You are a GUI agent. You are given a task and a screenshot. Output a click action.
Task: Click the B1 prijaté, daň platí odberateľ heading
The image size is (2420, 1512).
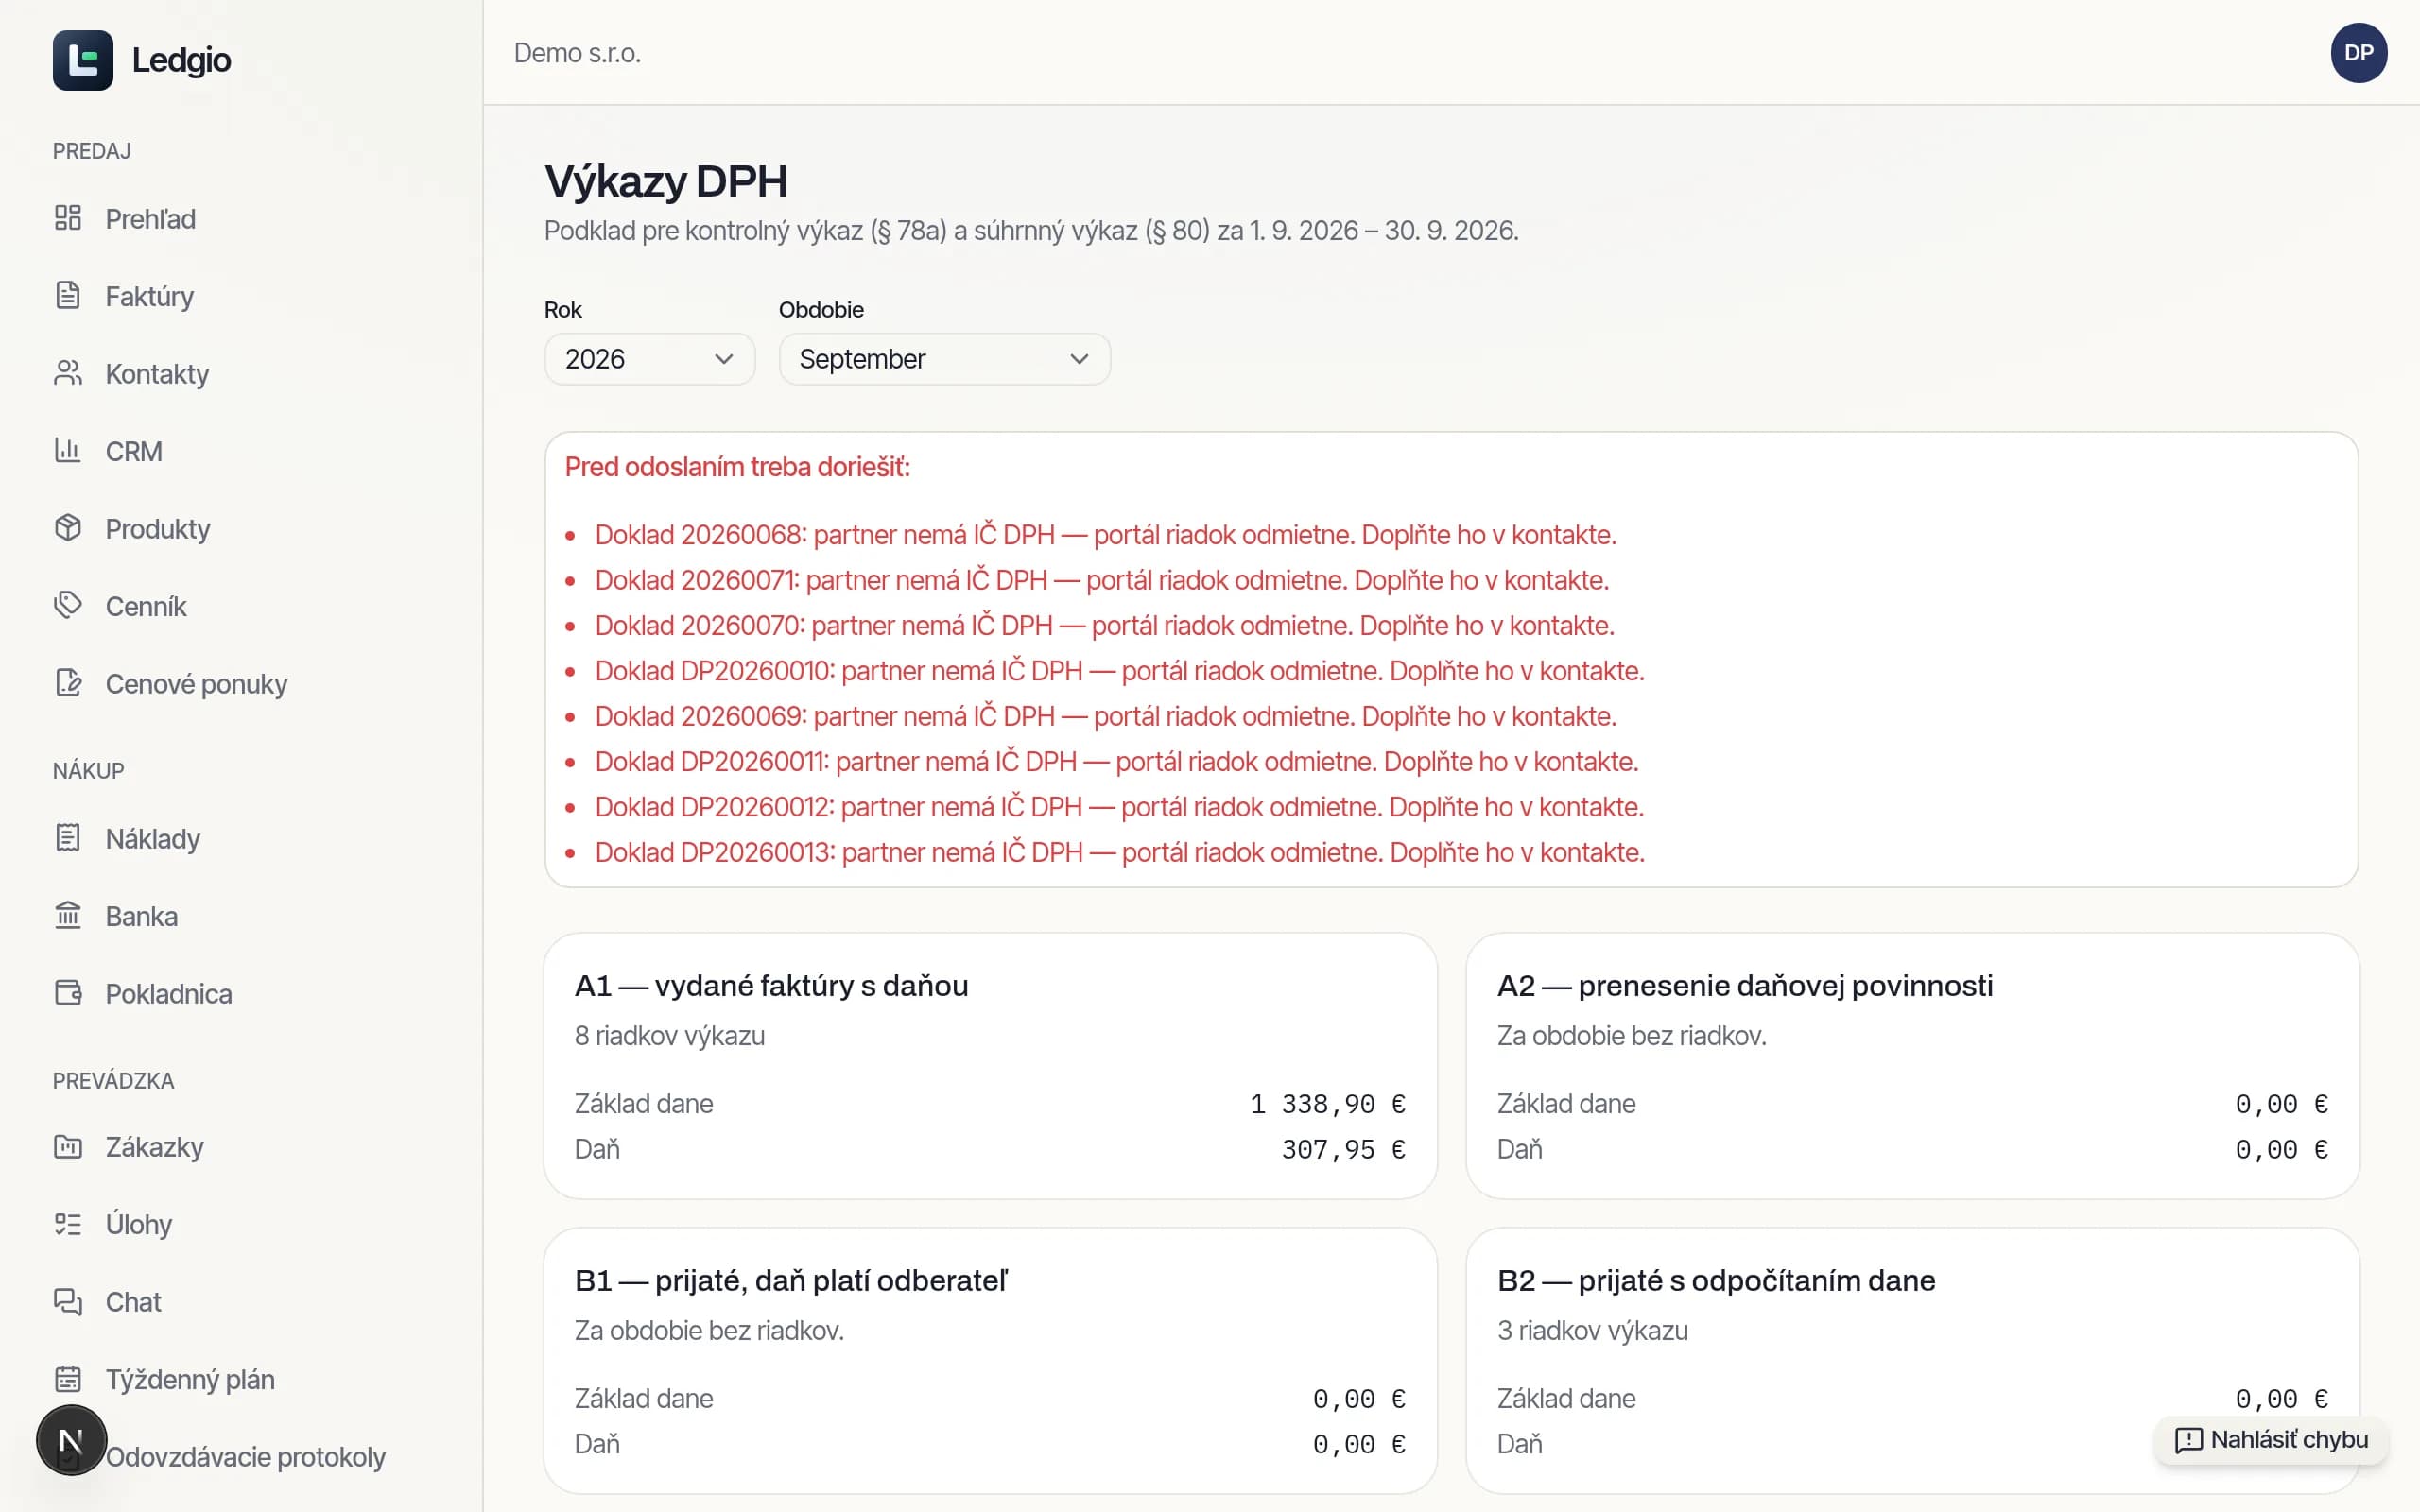click(791, 1281)
